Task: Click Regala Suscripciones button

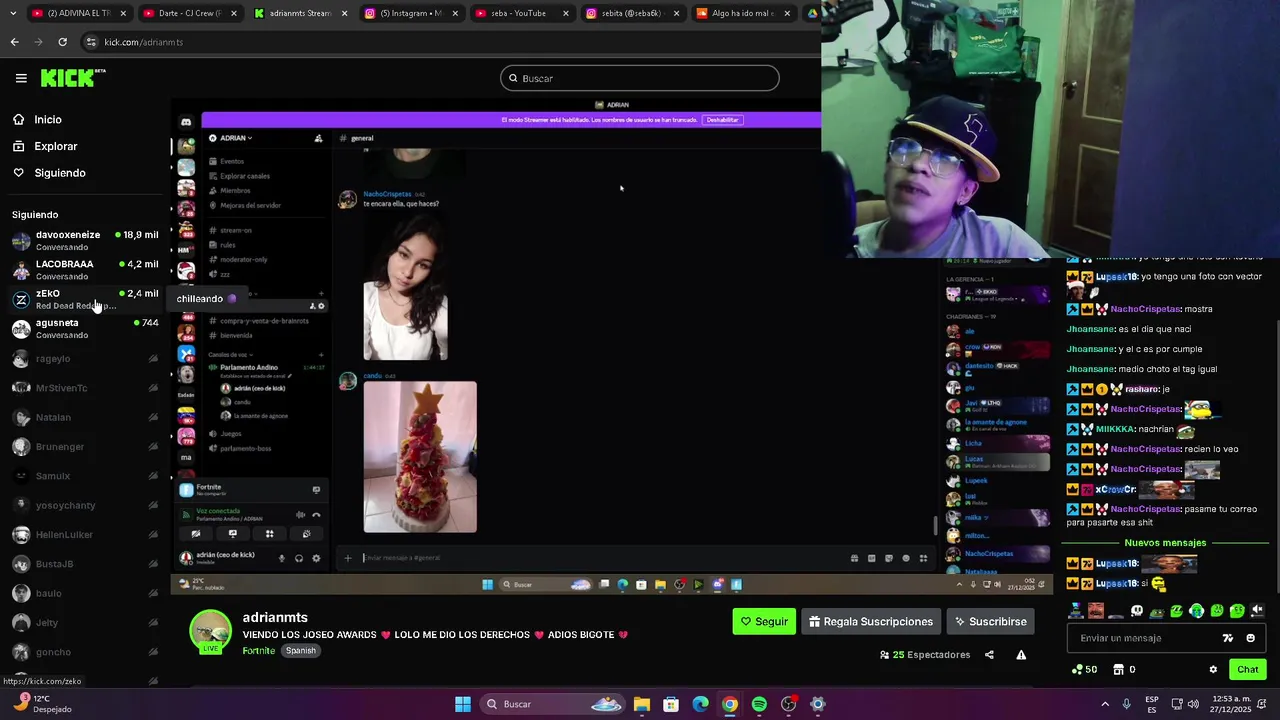Action: pyautogui.click(x=871, y=621)
